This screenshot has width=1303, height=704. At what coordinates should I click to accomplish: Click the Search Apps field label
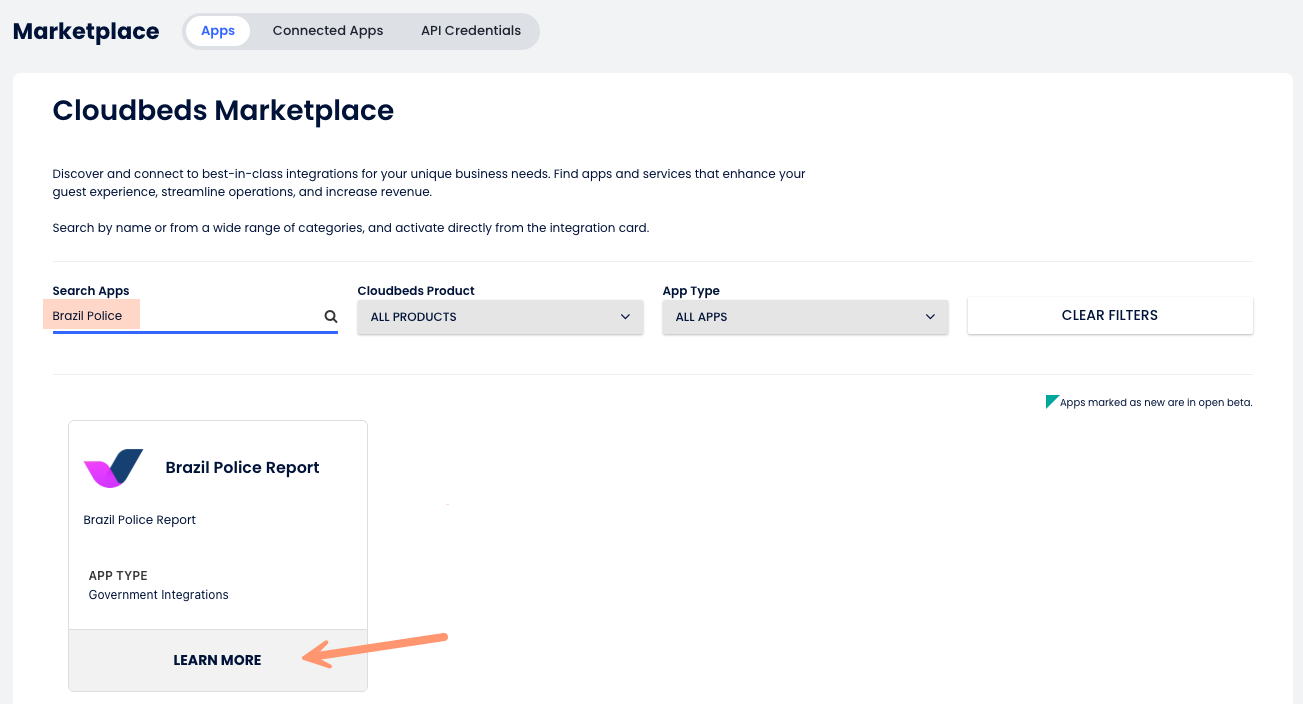point(91,291)
